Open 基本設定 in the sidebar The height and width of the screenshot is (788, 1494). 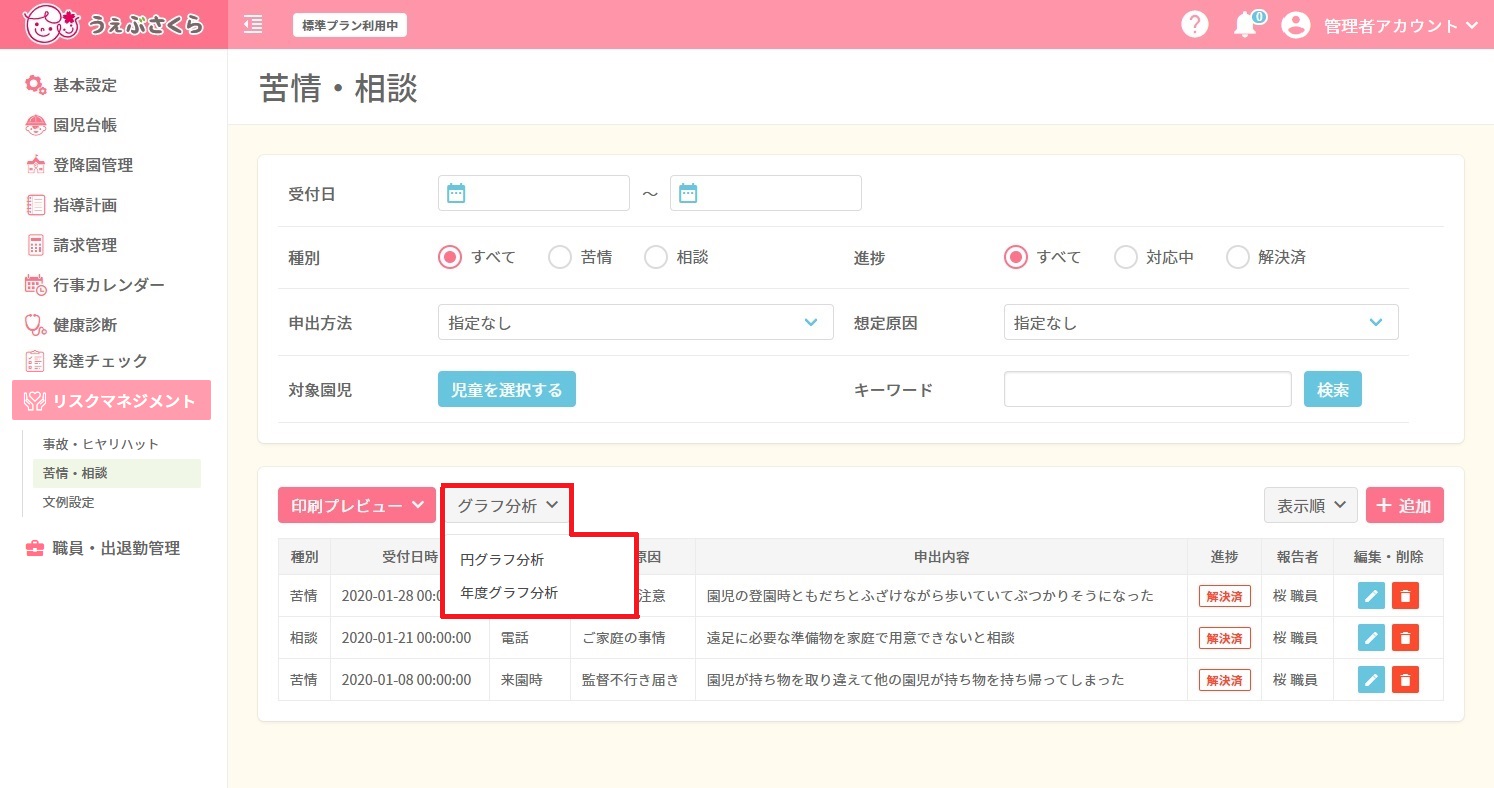click(x=85, y=85)
